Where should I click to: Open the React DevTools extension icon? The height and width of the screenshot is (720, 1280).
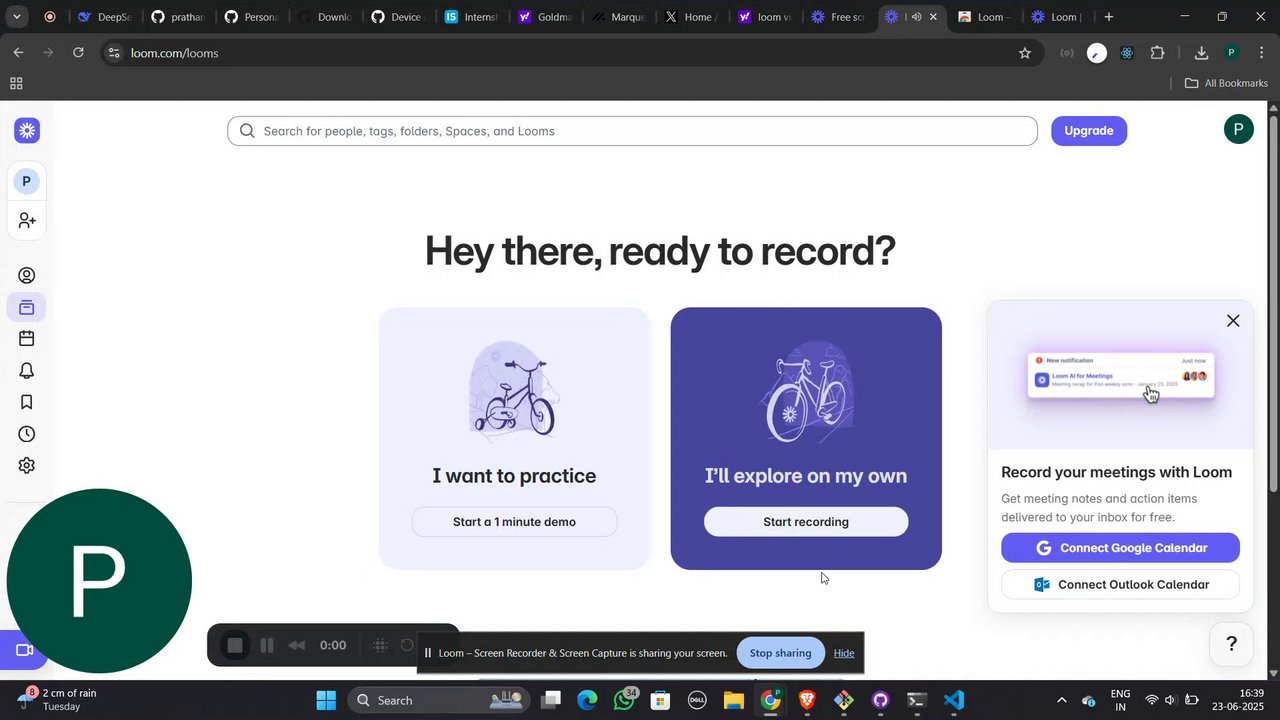tap(1127, 53)
